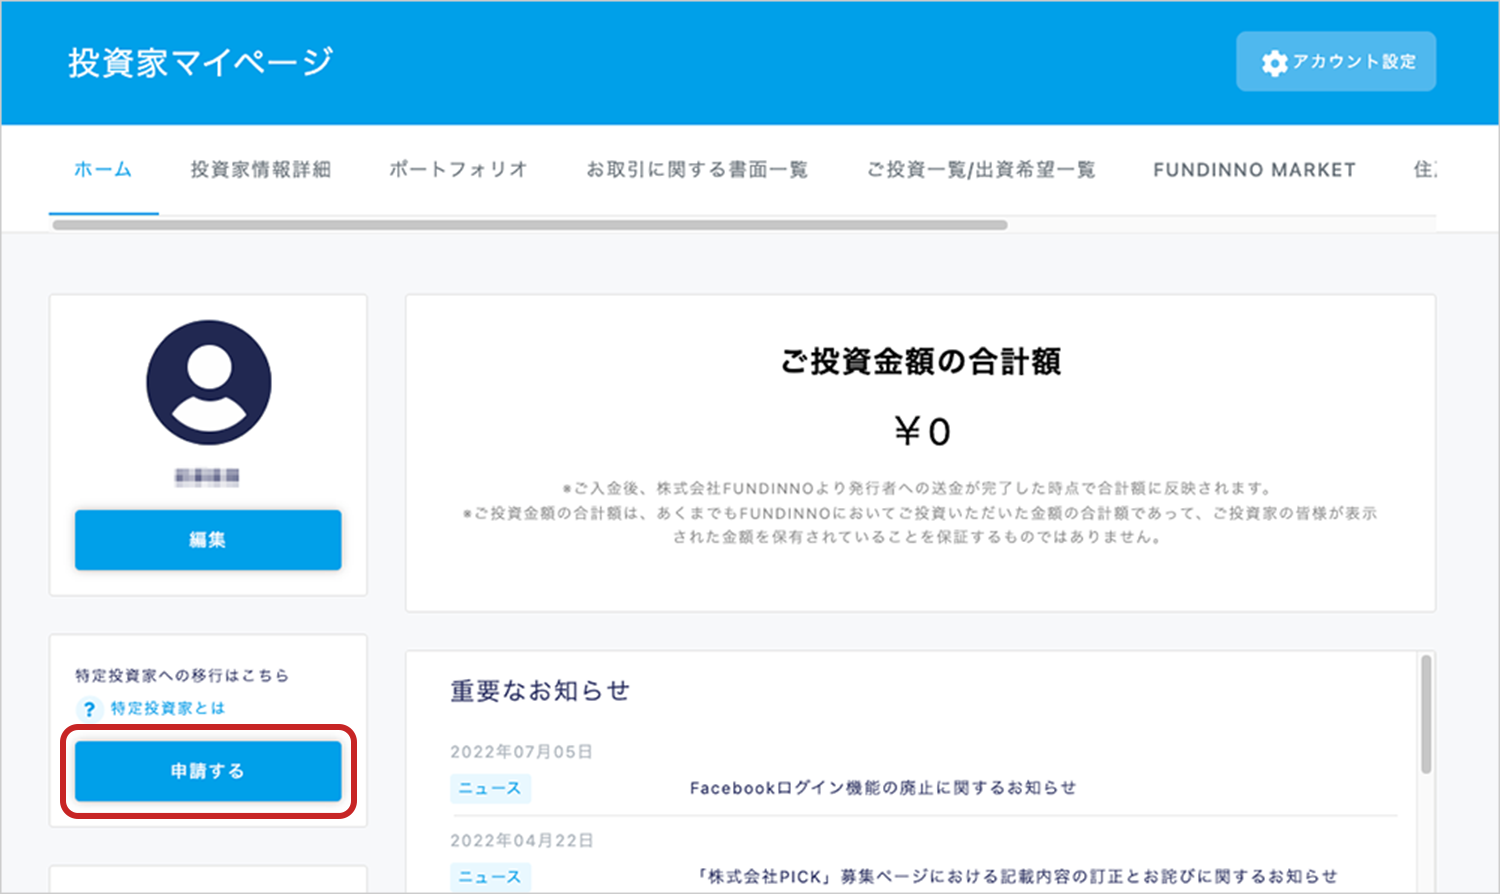The height and width of the screenshot is (894, 1500).
Task: Click the gear icon for account settings
Action: coord(1274,63)
